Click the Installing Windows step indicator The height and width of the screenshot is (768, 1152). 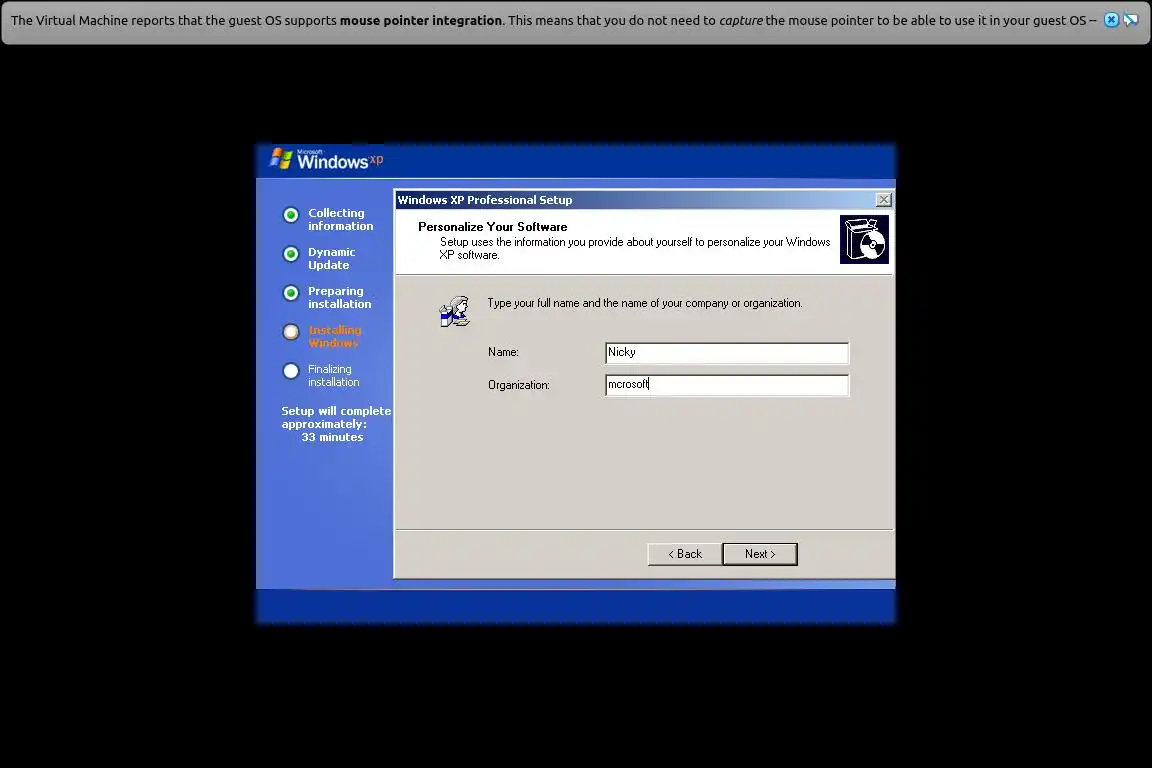pos(291,331)
